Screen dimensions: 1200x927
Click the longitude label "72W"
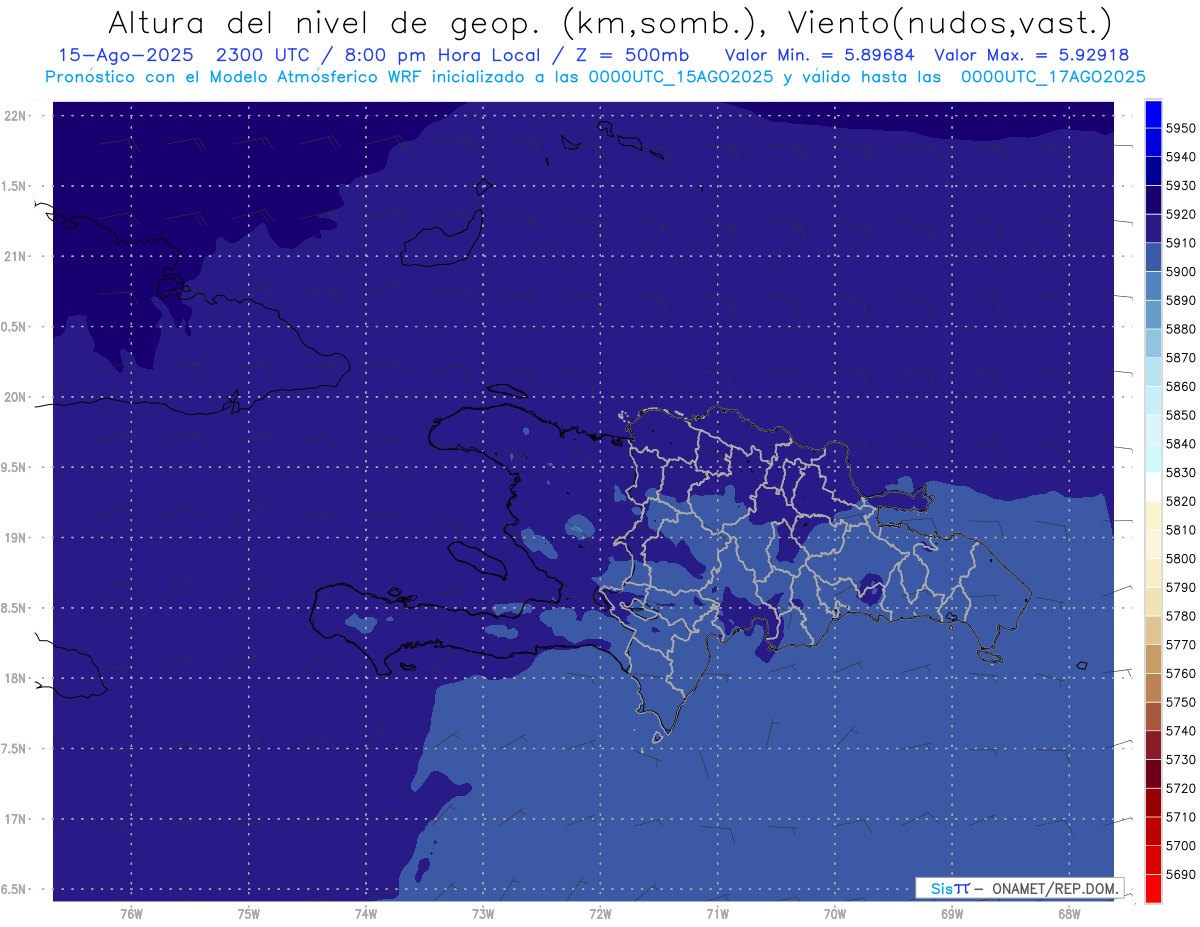click(600, 913)
